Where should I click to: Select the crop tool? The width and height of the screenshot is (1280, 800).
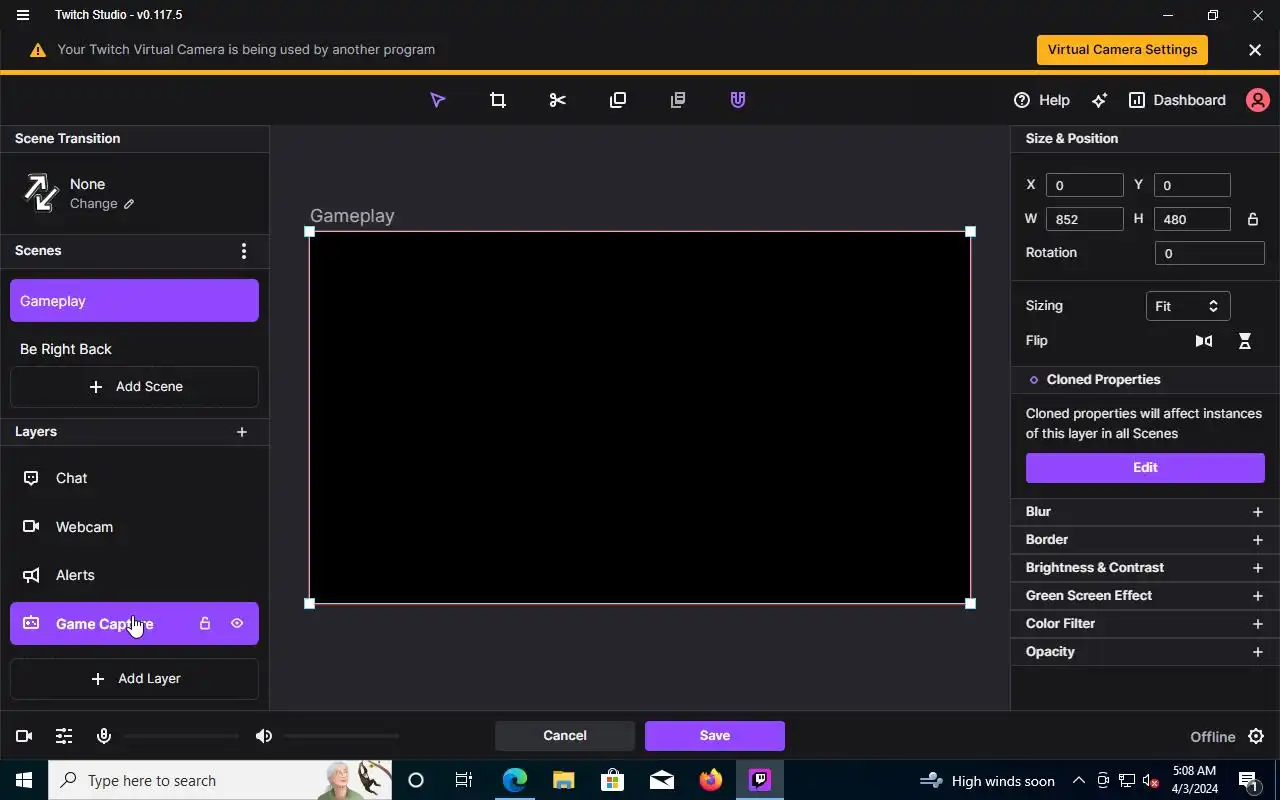pyautogui.click(x=497, y=100)
